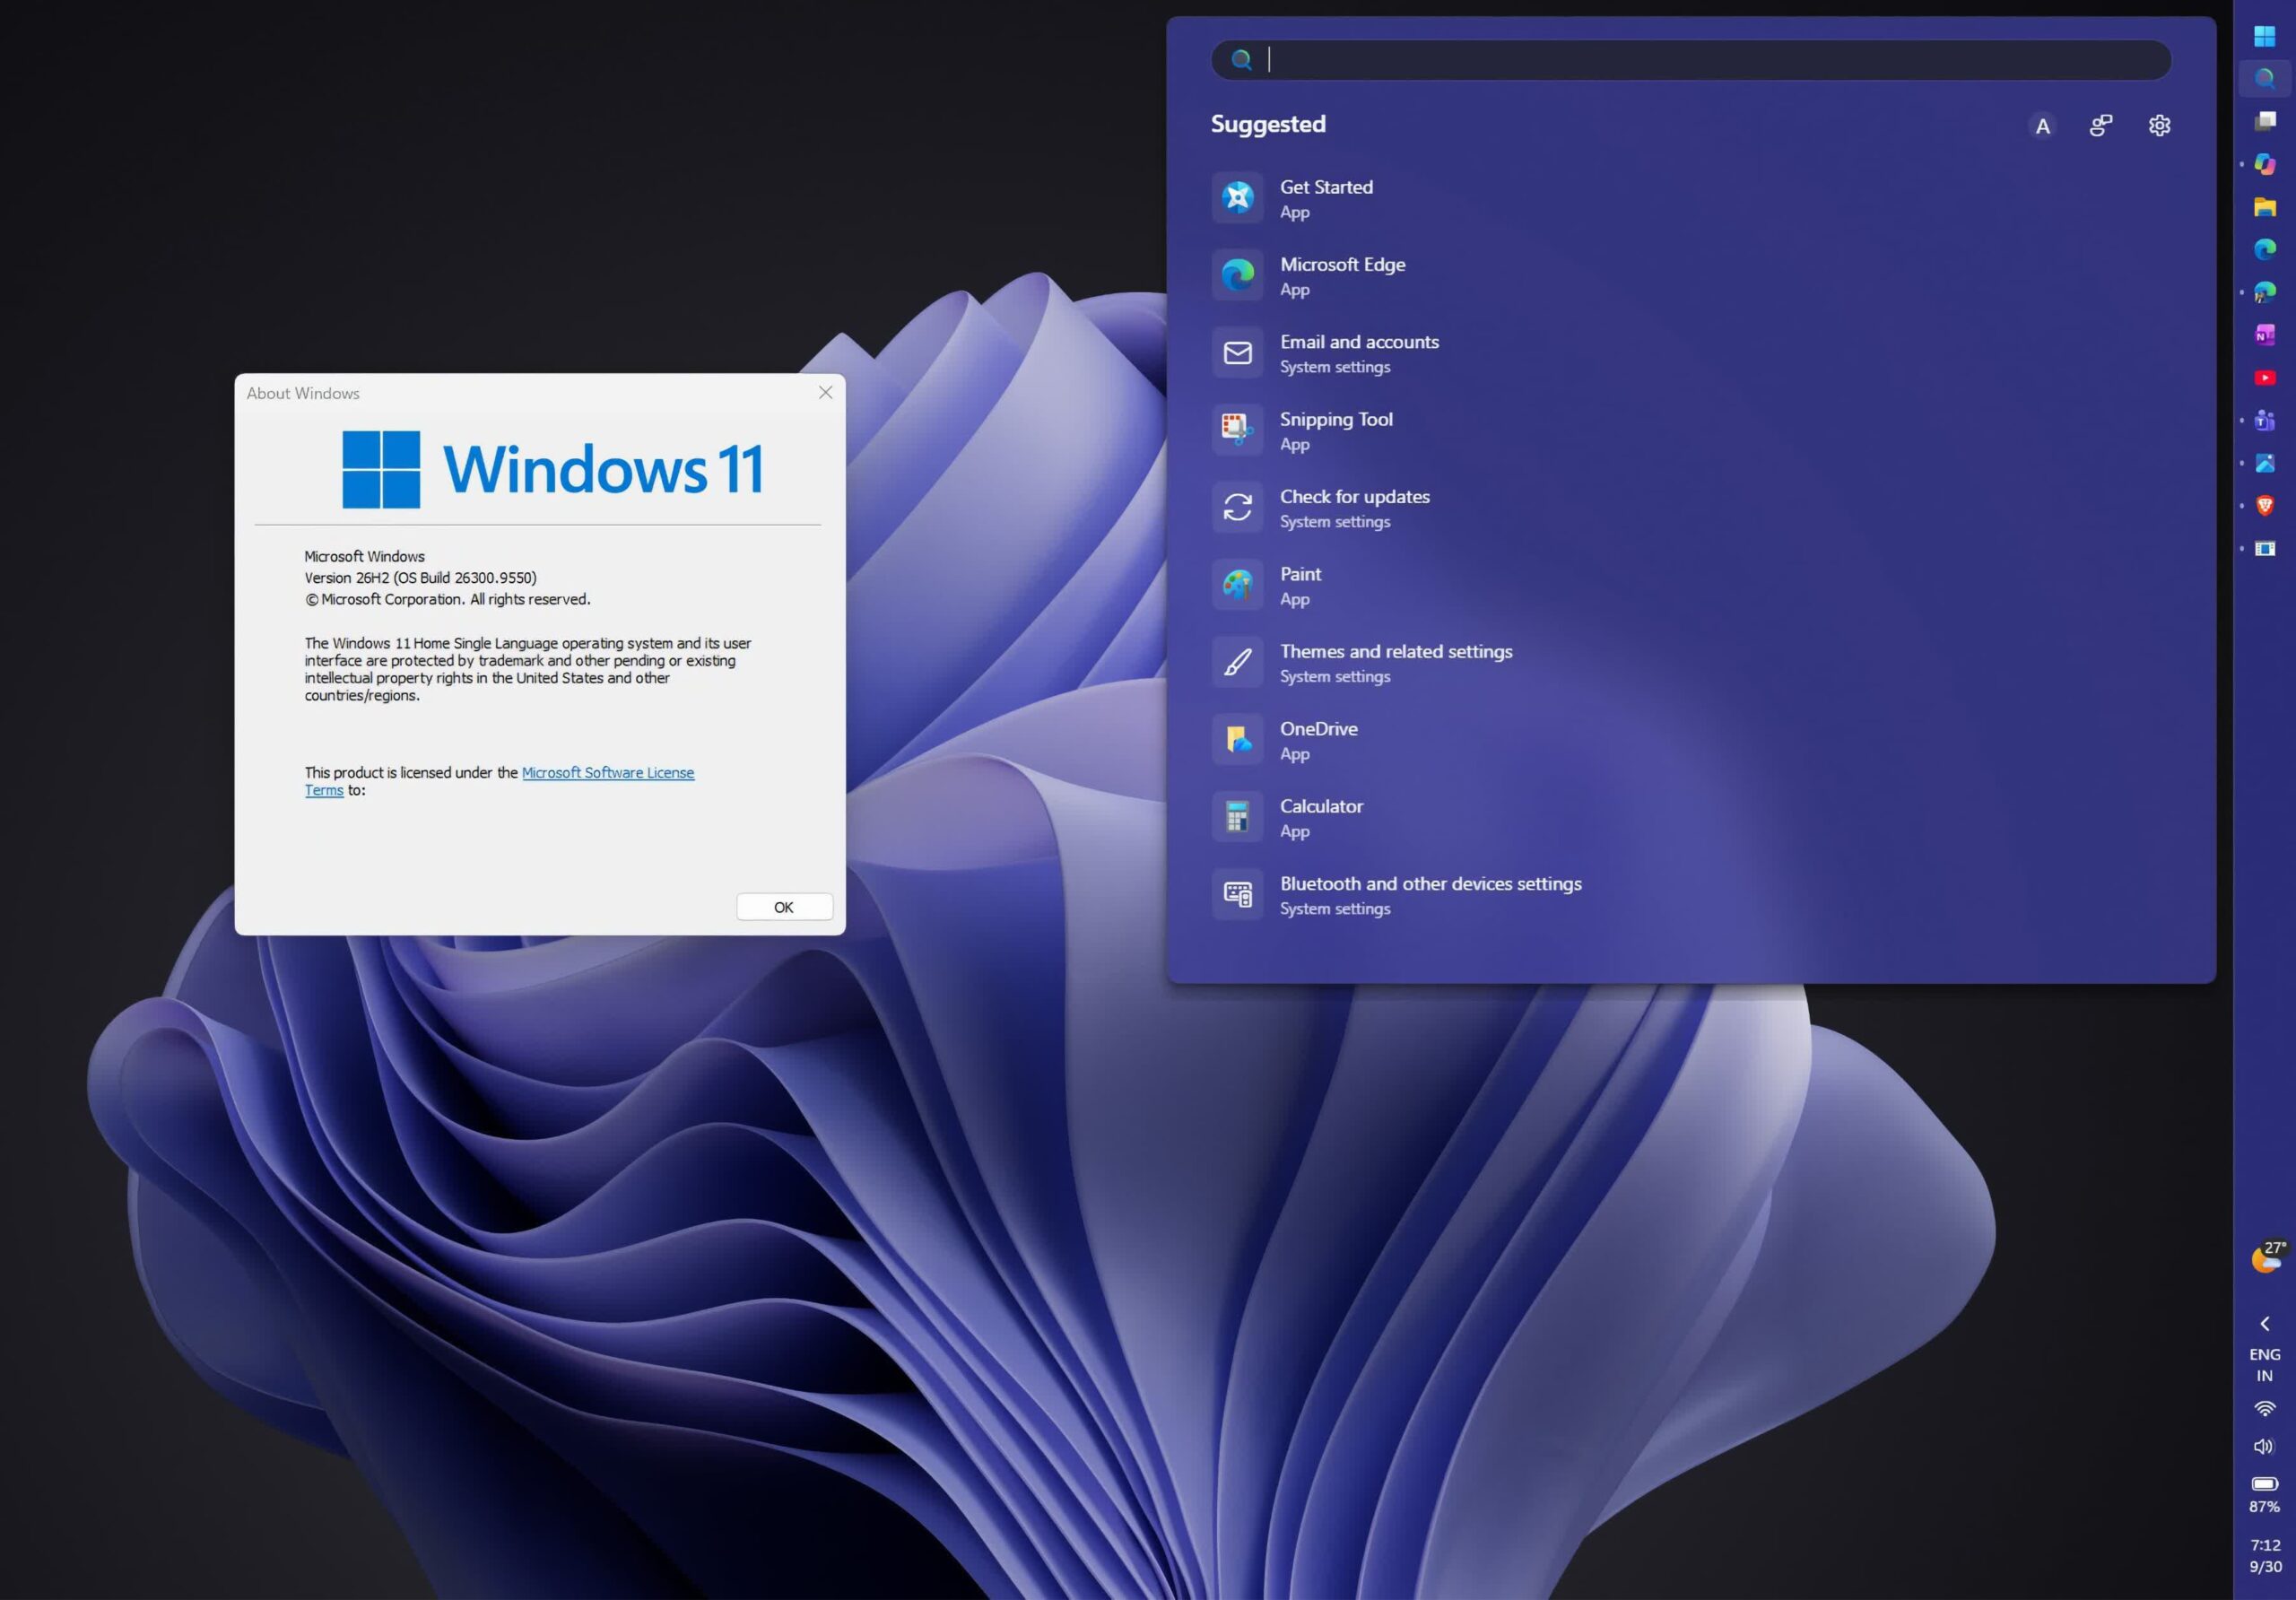Screen dimensions: 2296x1600
Task: Click the search options icon beside the gear
Action: (x=2100, y=125)
